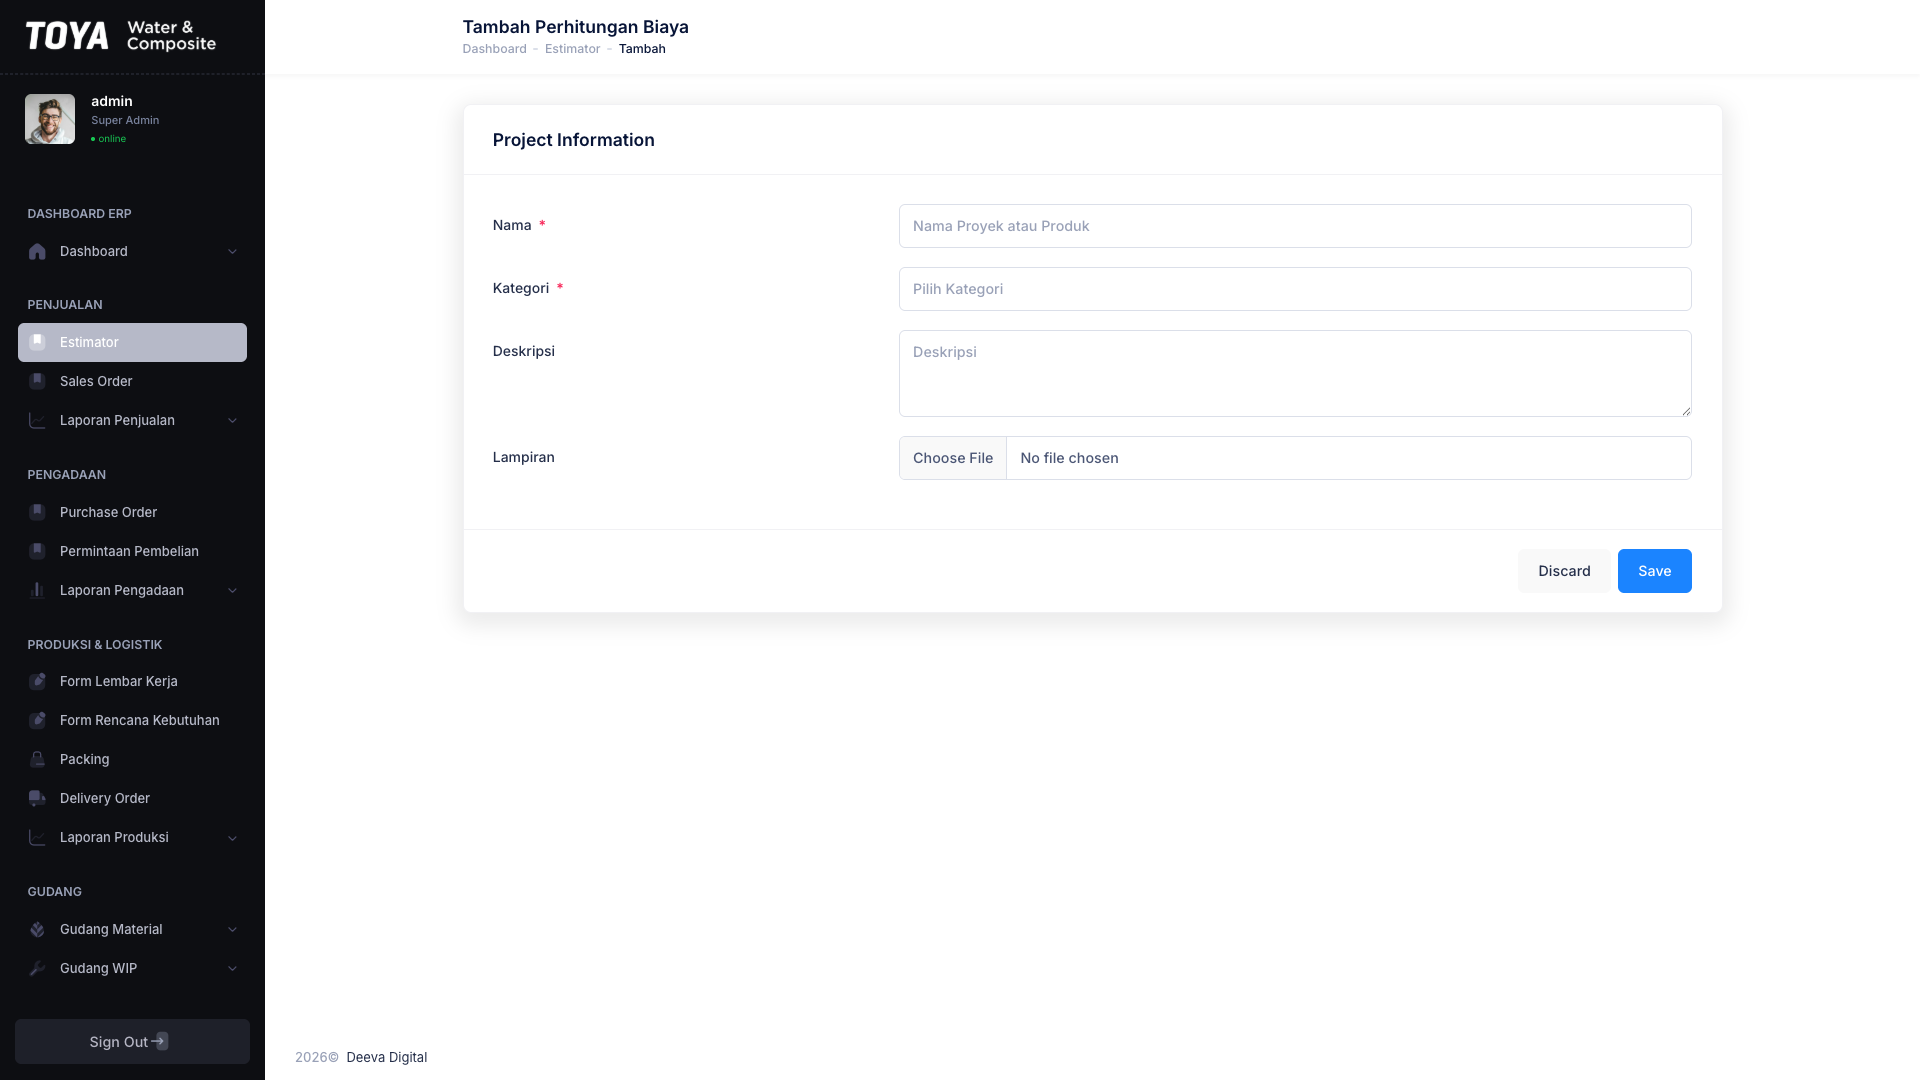Focus the Nama Proyek atau Produk field
The height and width of the screenshot is (1080, 1920).
(x=1295, y=226)
